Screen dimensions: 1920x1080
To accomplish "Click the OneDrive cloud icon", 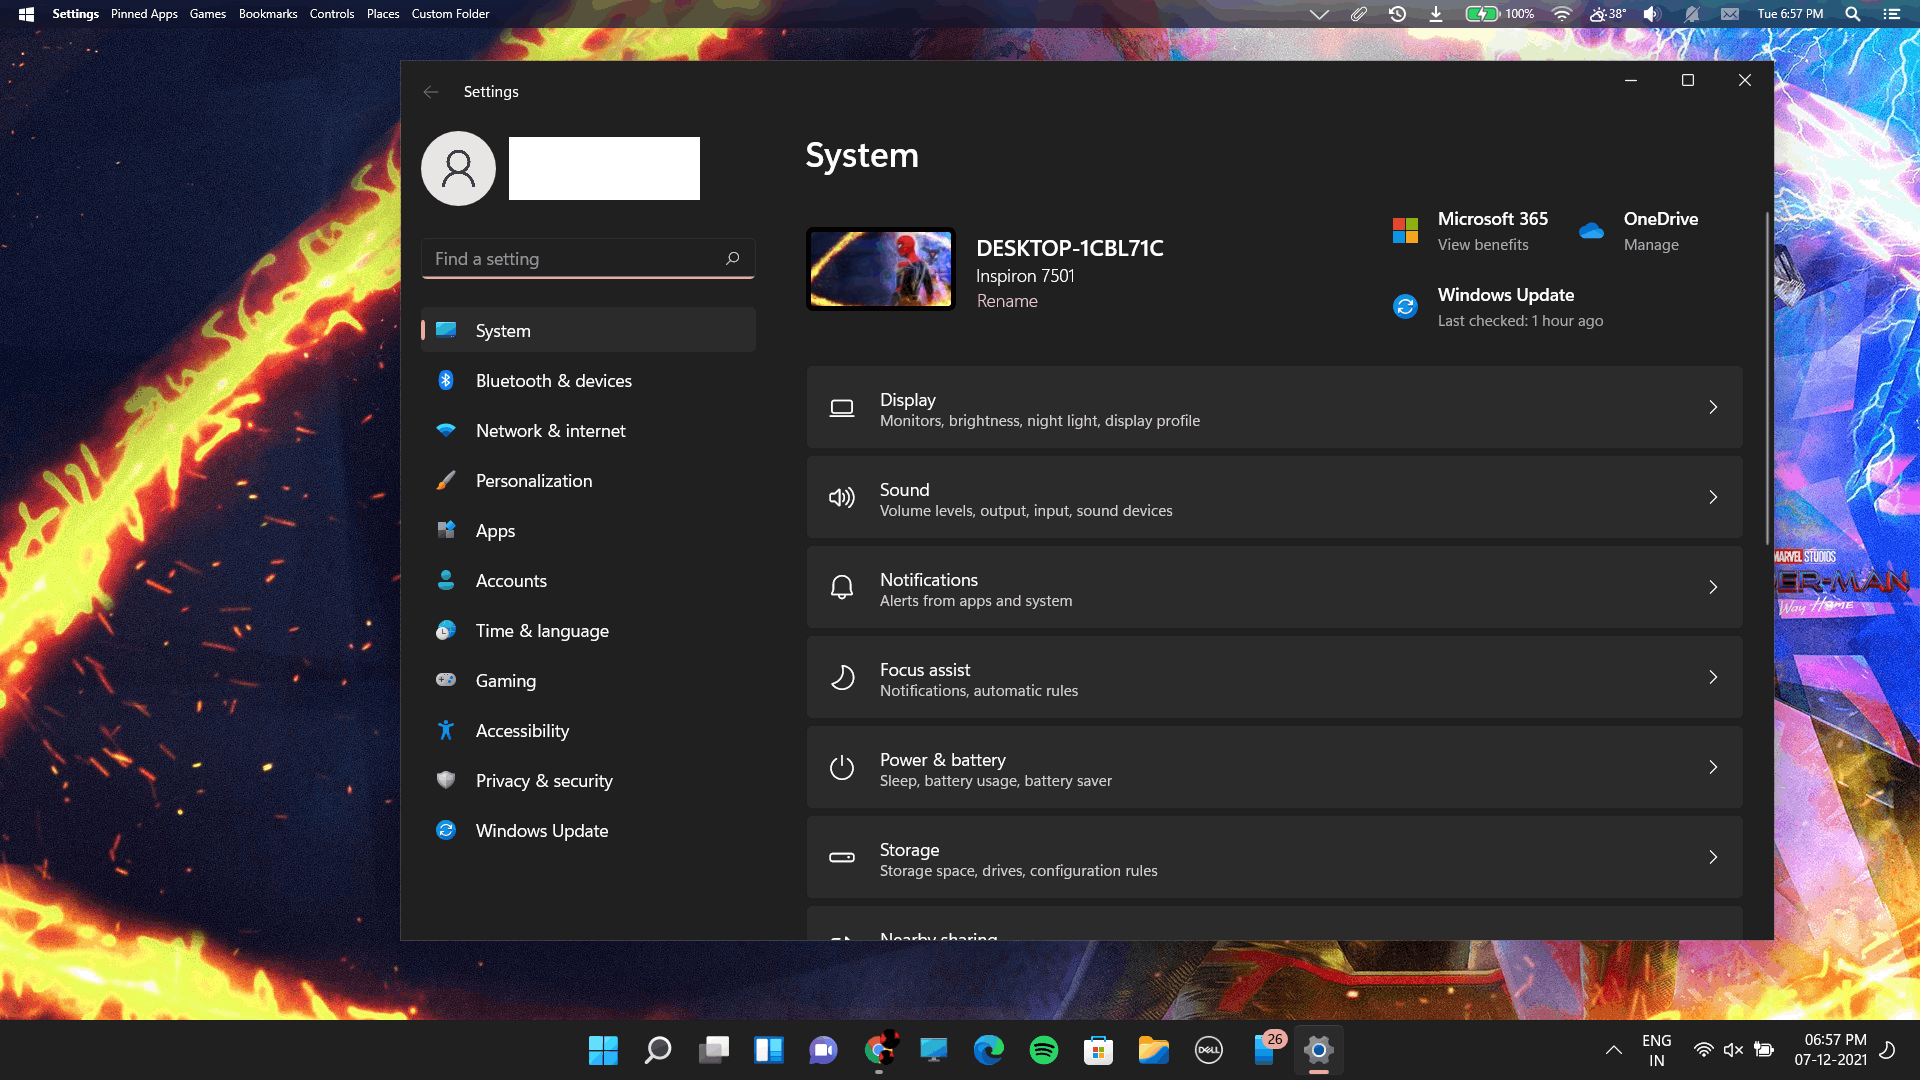I will [x=1591, y=231].
